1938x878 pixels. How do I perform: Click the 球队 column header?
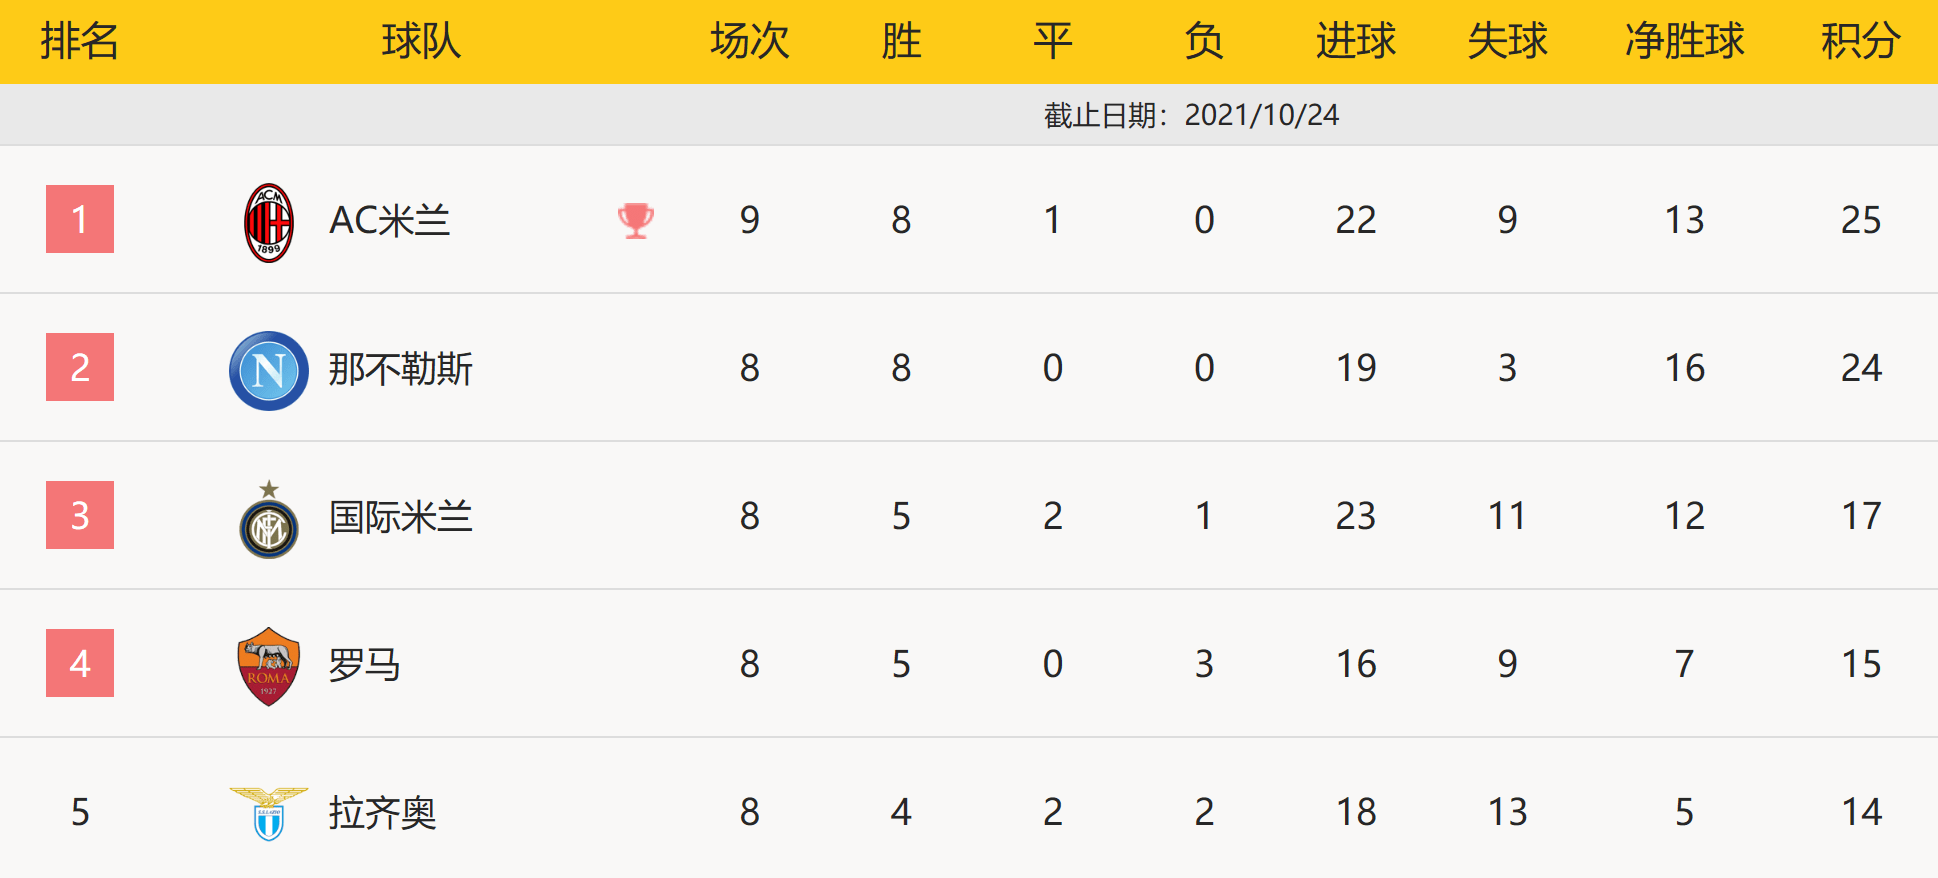pos(421,41)
